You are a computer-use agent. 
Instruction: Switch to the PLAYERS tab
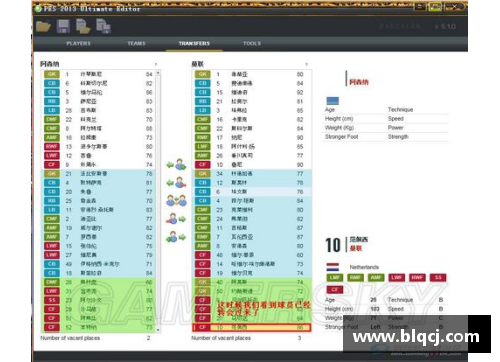[x=78, y=43]
